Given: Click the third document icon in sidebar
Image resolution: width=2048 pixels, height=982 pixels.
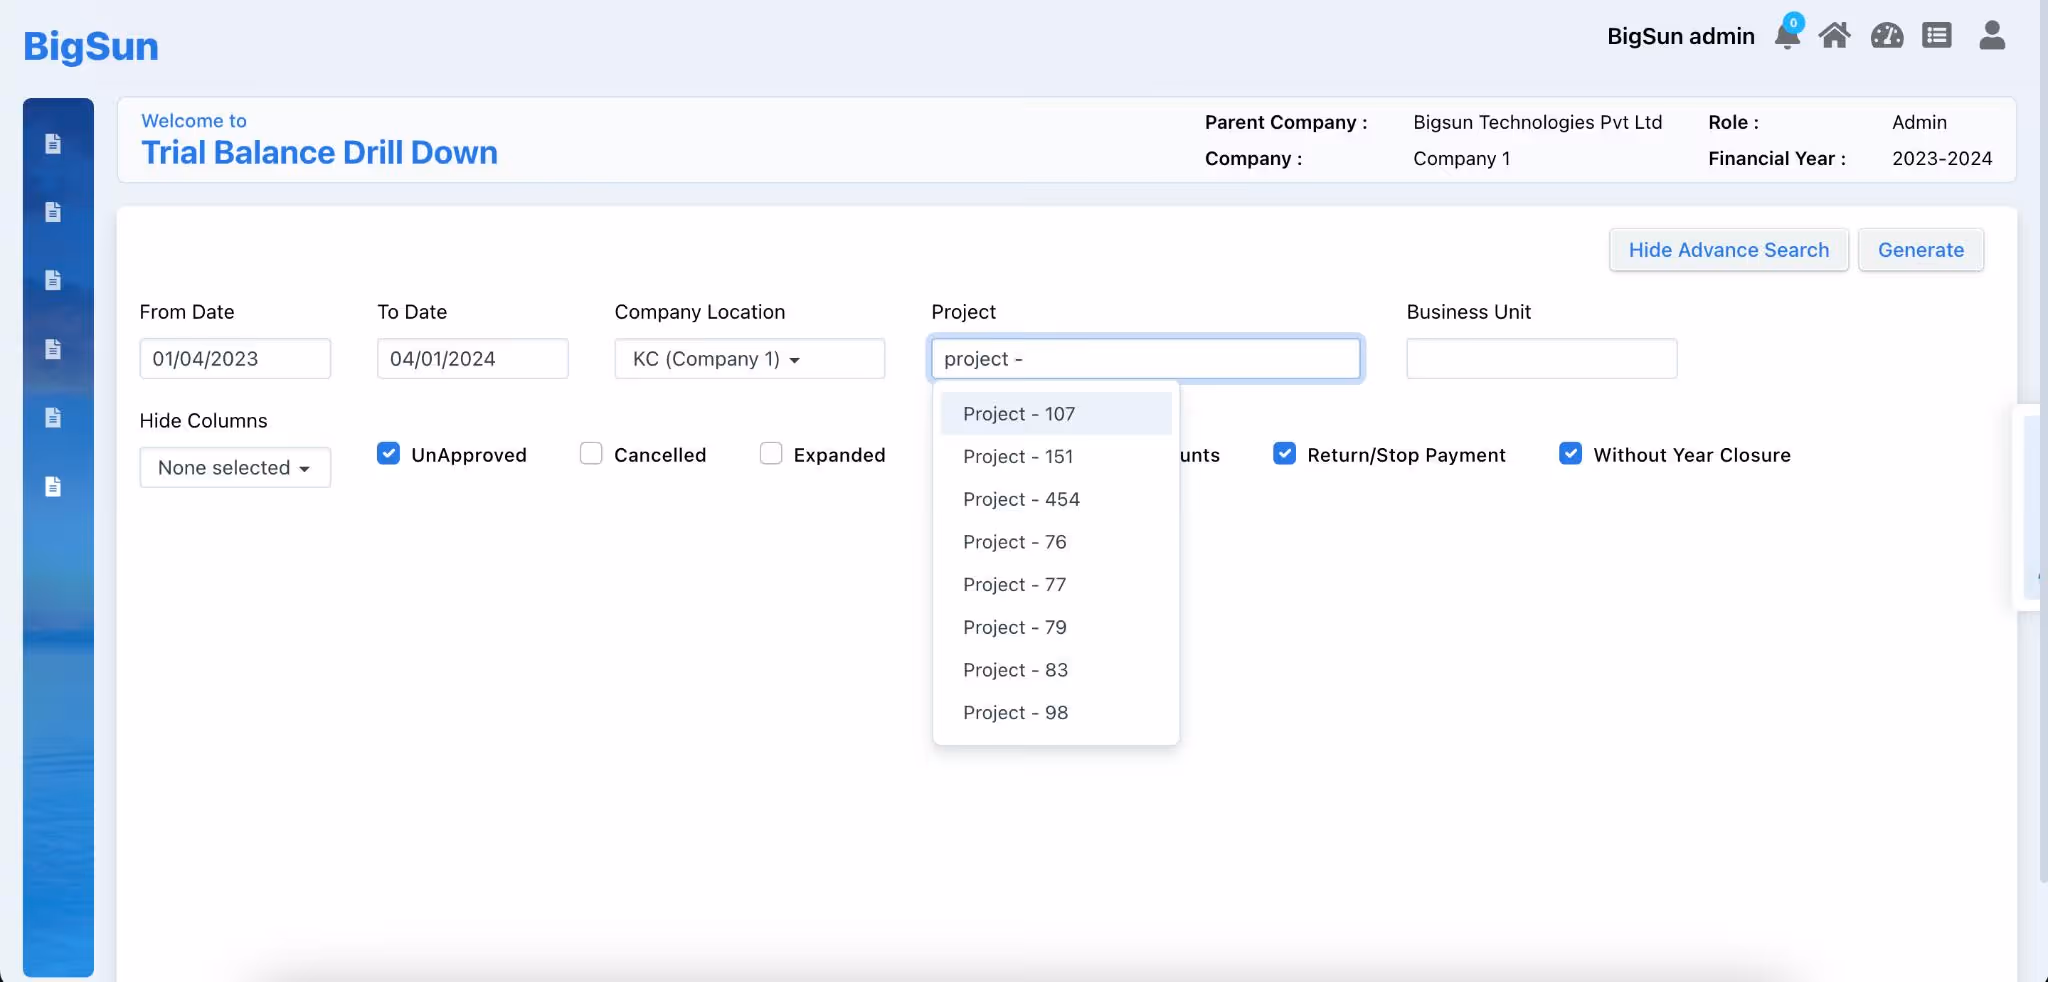Looking at the screenshot, I should (x=53, y=280).
